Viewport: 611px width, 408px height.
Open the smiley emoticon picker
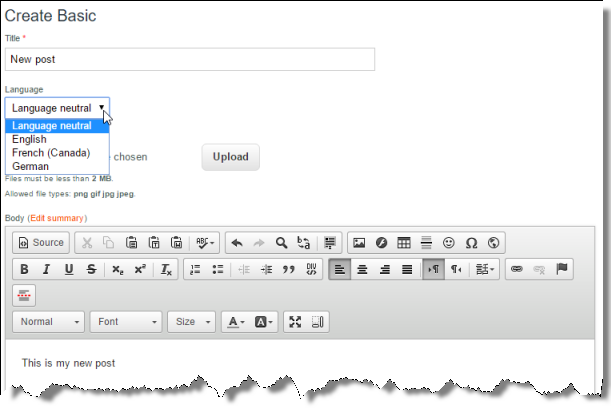[x=448, y=242]
